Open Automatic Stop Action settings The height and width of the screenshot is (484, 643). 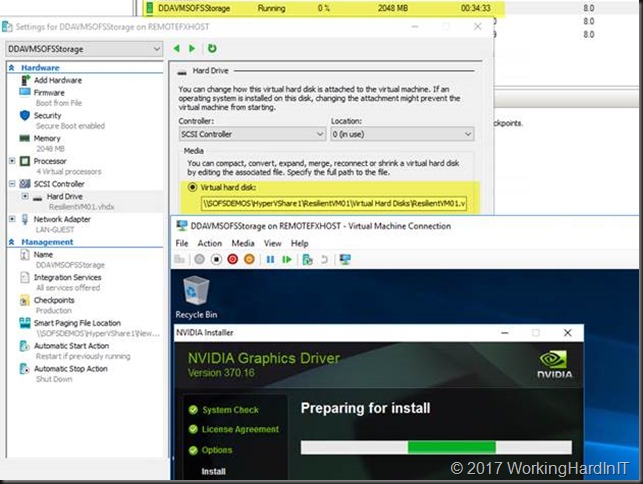[x=71, y=369]
